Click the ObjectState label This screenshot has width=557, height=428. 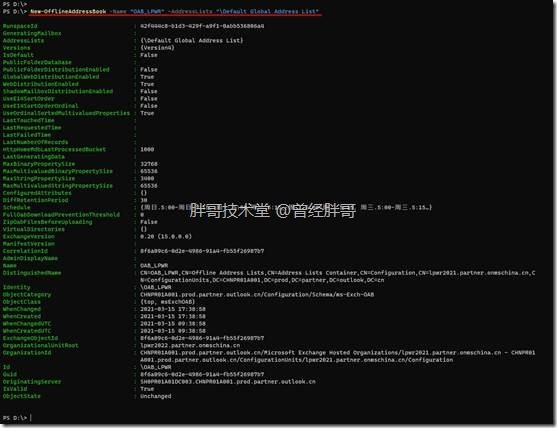[22, 396]
